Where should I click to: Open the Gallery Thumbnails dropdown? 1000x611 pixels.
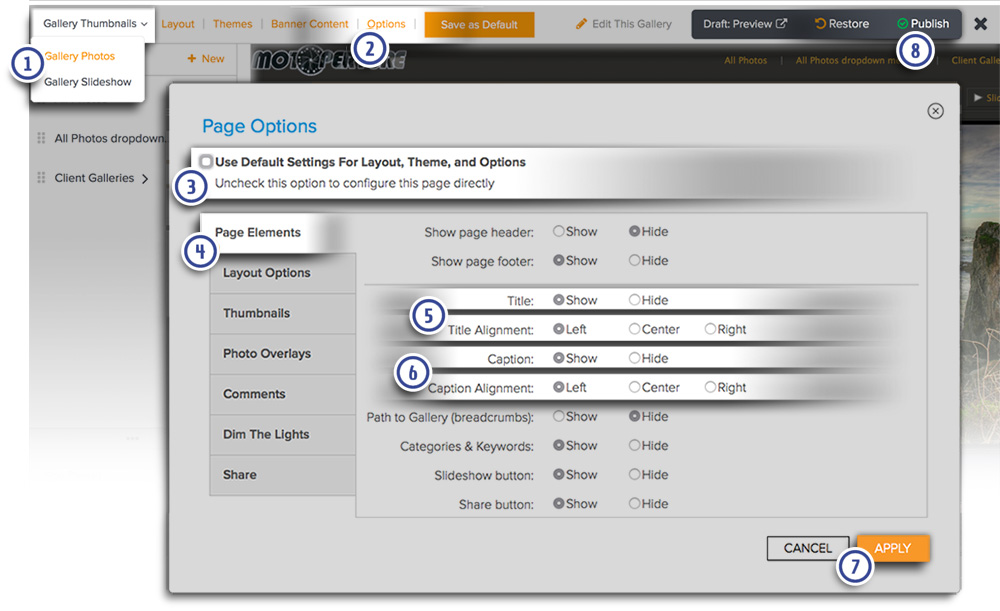point(95,24)
